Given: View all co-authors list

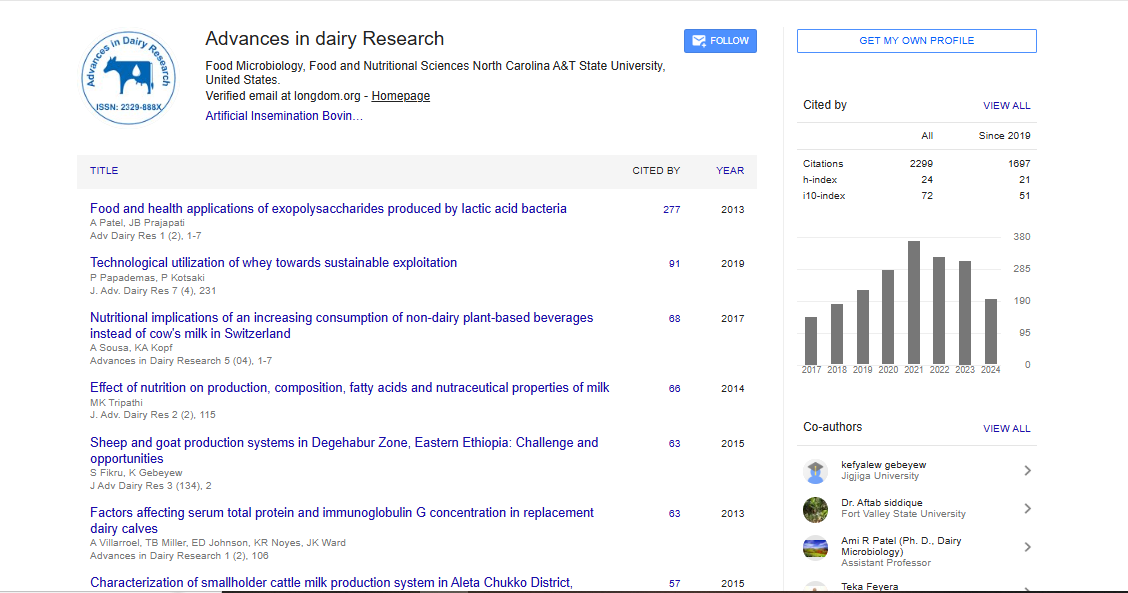Looking at the screenshot, I should (1006, 429).
